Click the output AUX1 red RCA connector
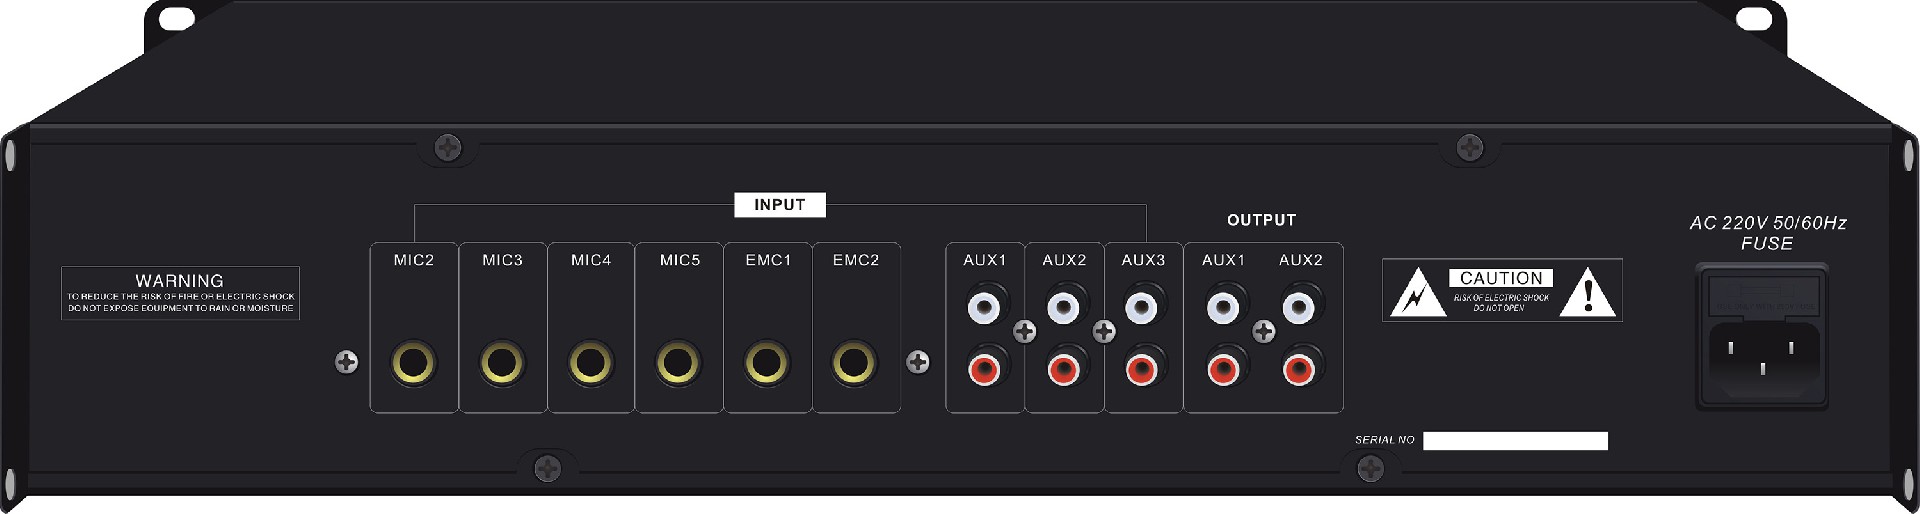Screen dimensions: 1920x514 pyautogui.click(x=1222, y=371)
